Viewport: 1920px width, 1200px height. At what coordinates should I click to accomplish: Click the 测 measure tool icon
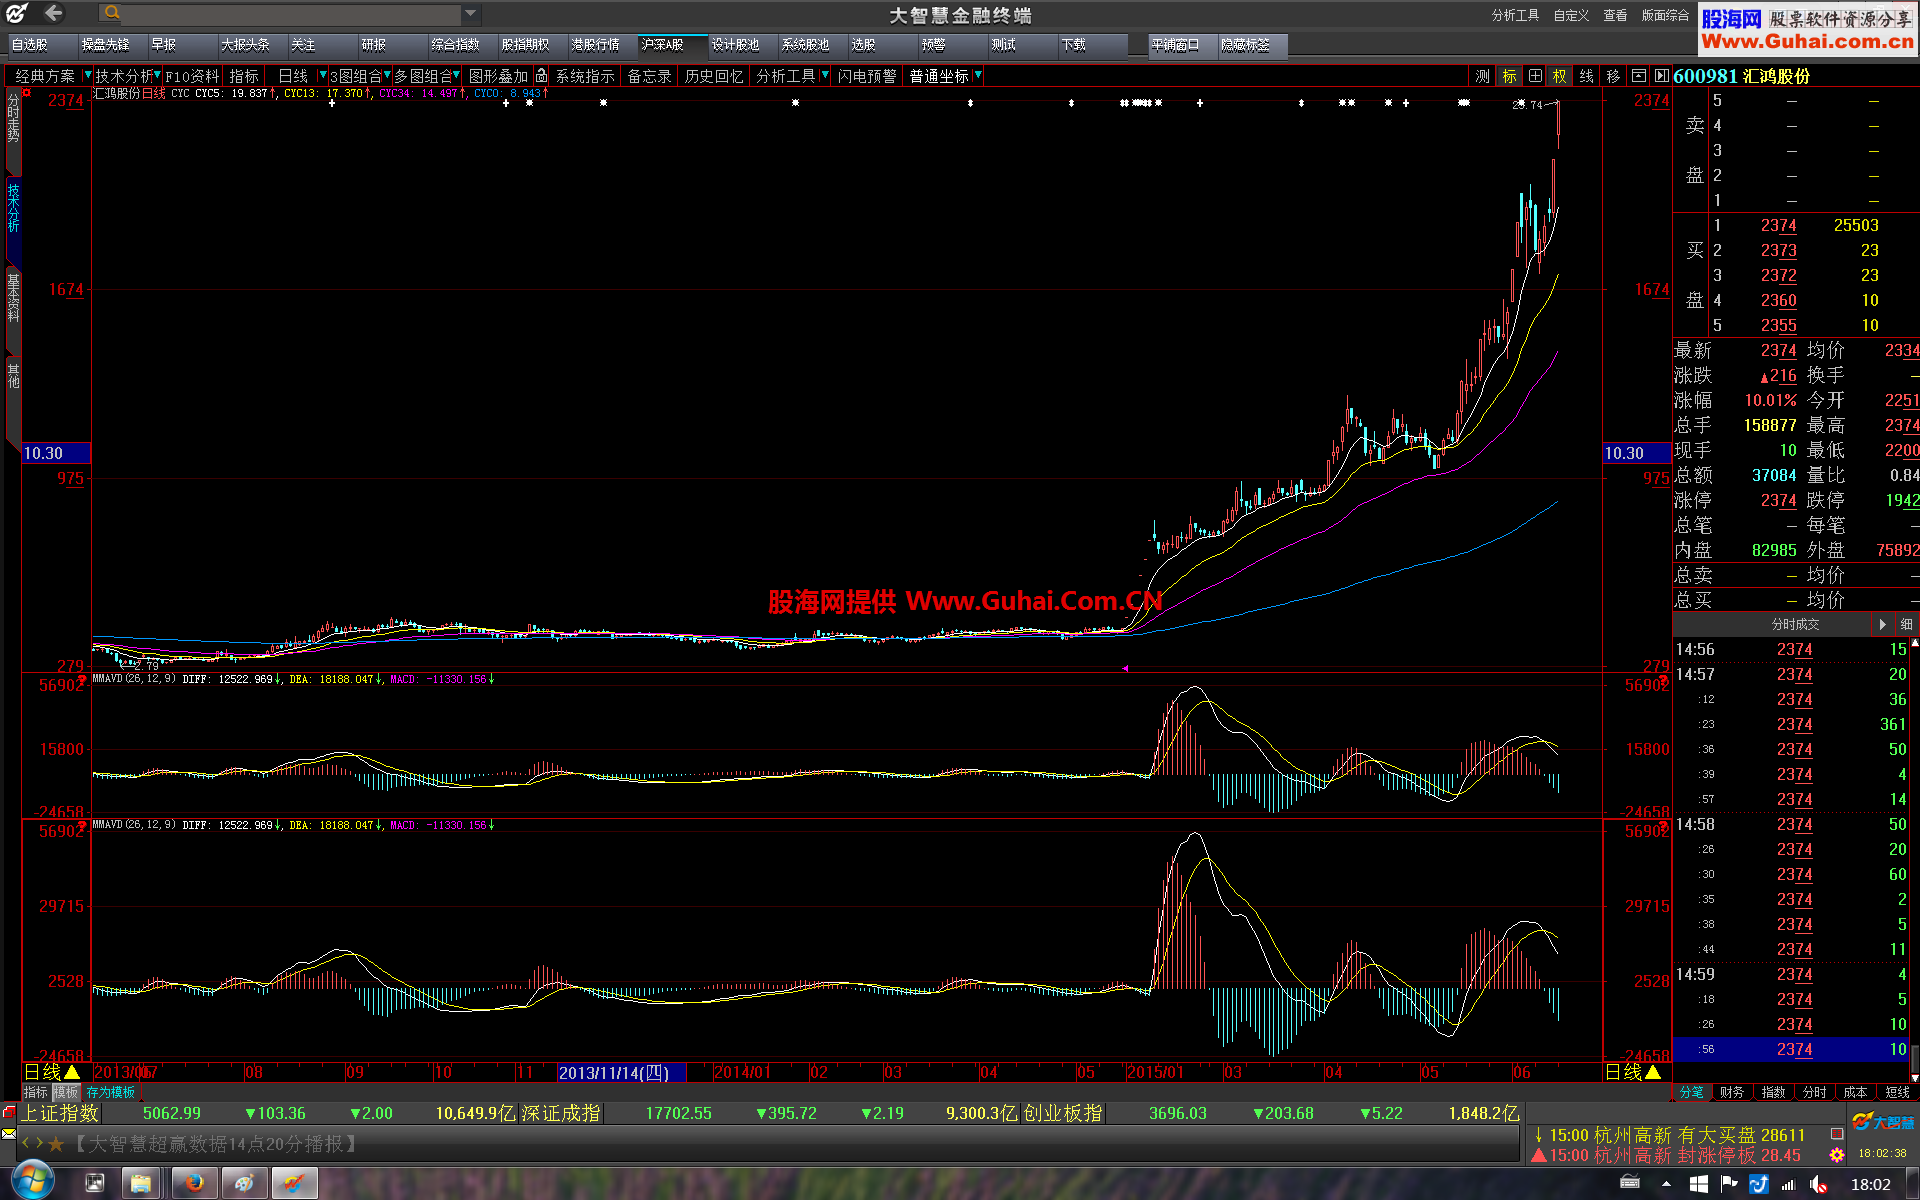pyautogui.click(x=1482, y=76)
